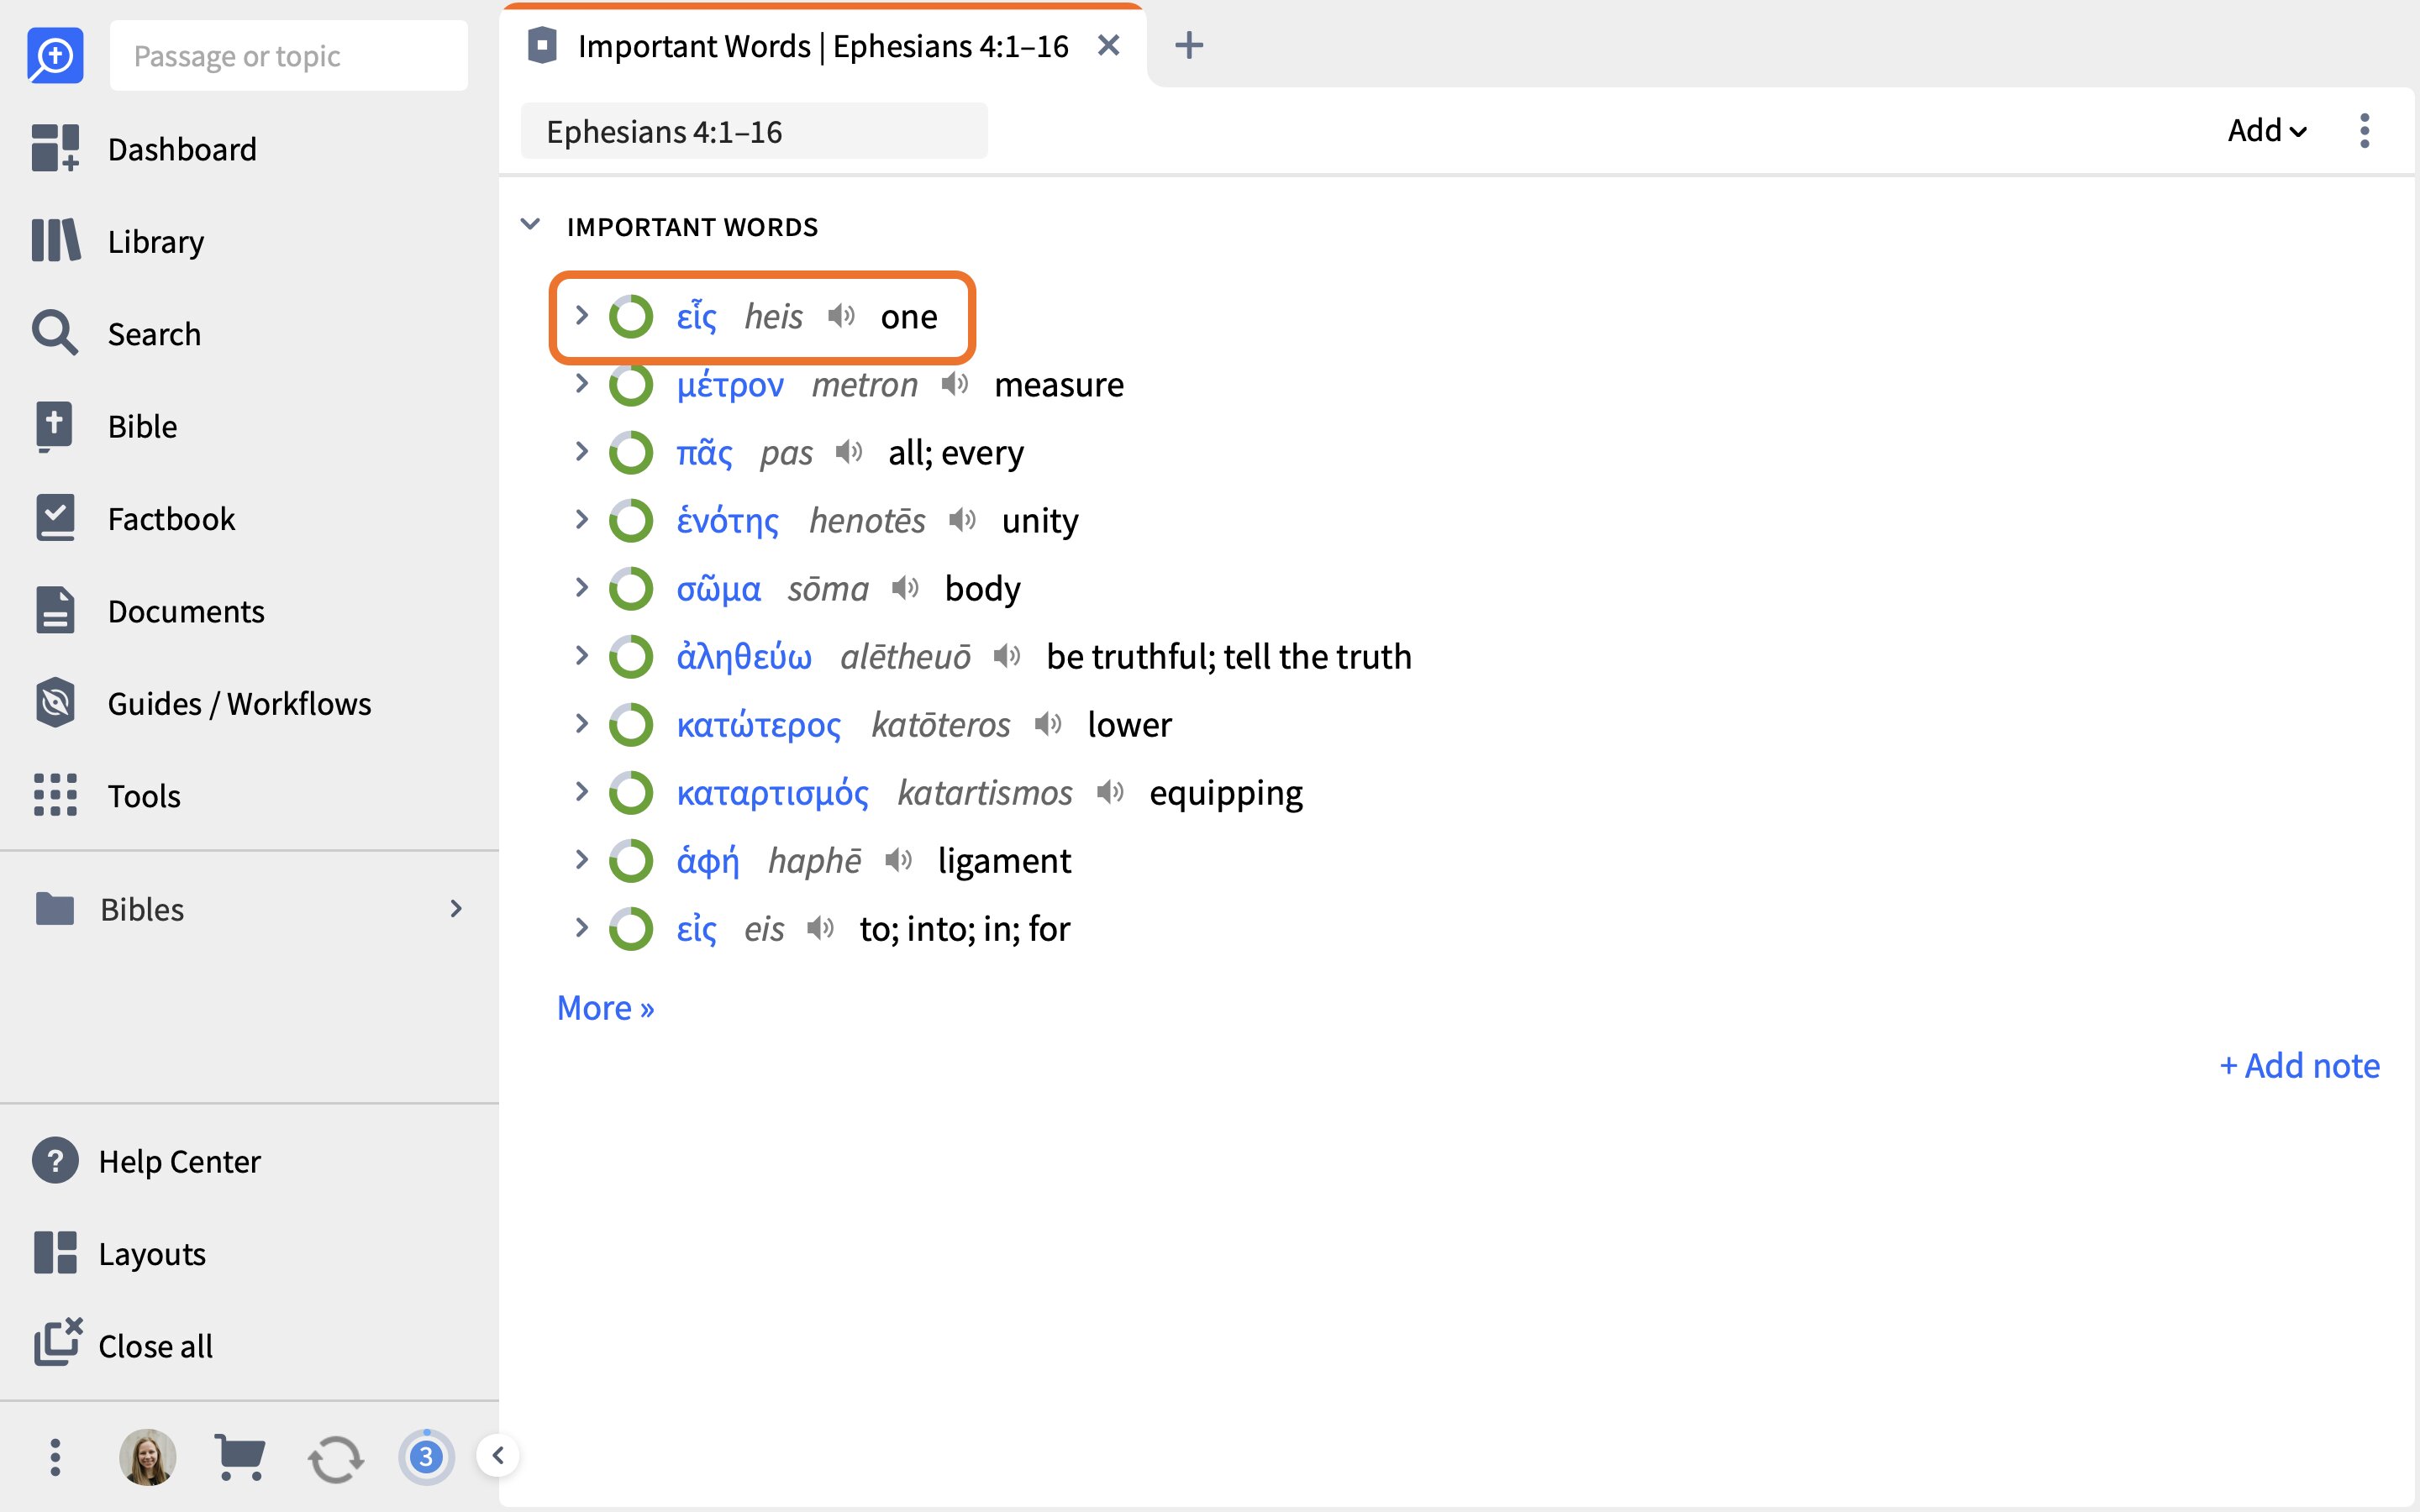
Task: Edit the Ephesians 4:1–16 reference box
Action: (754, 131)
